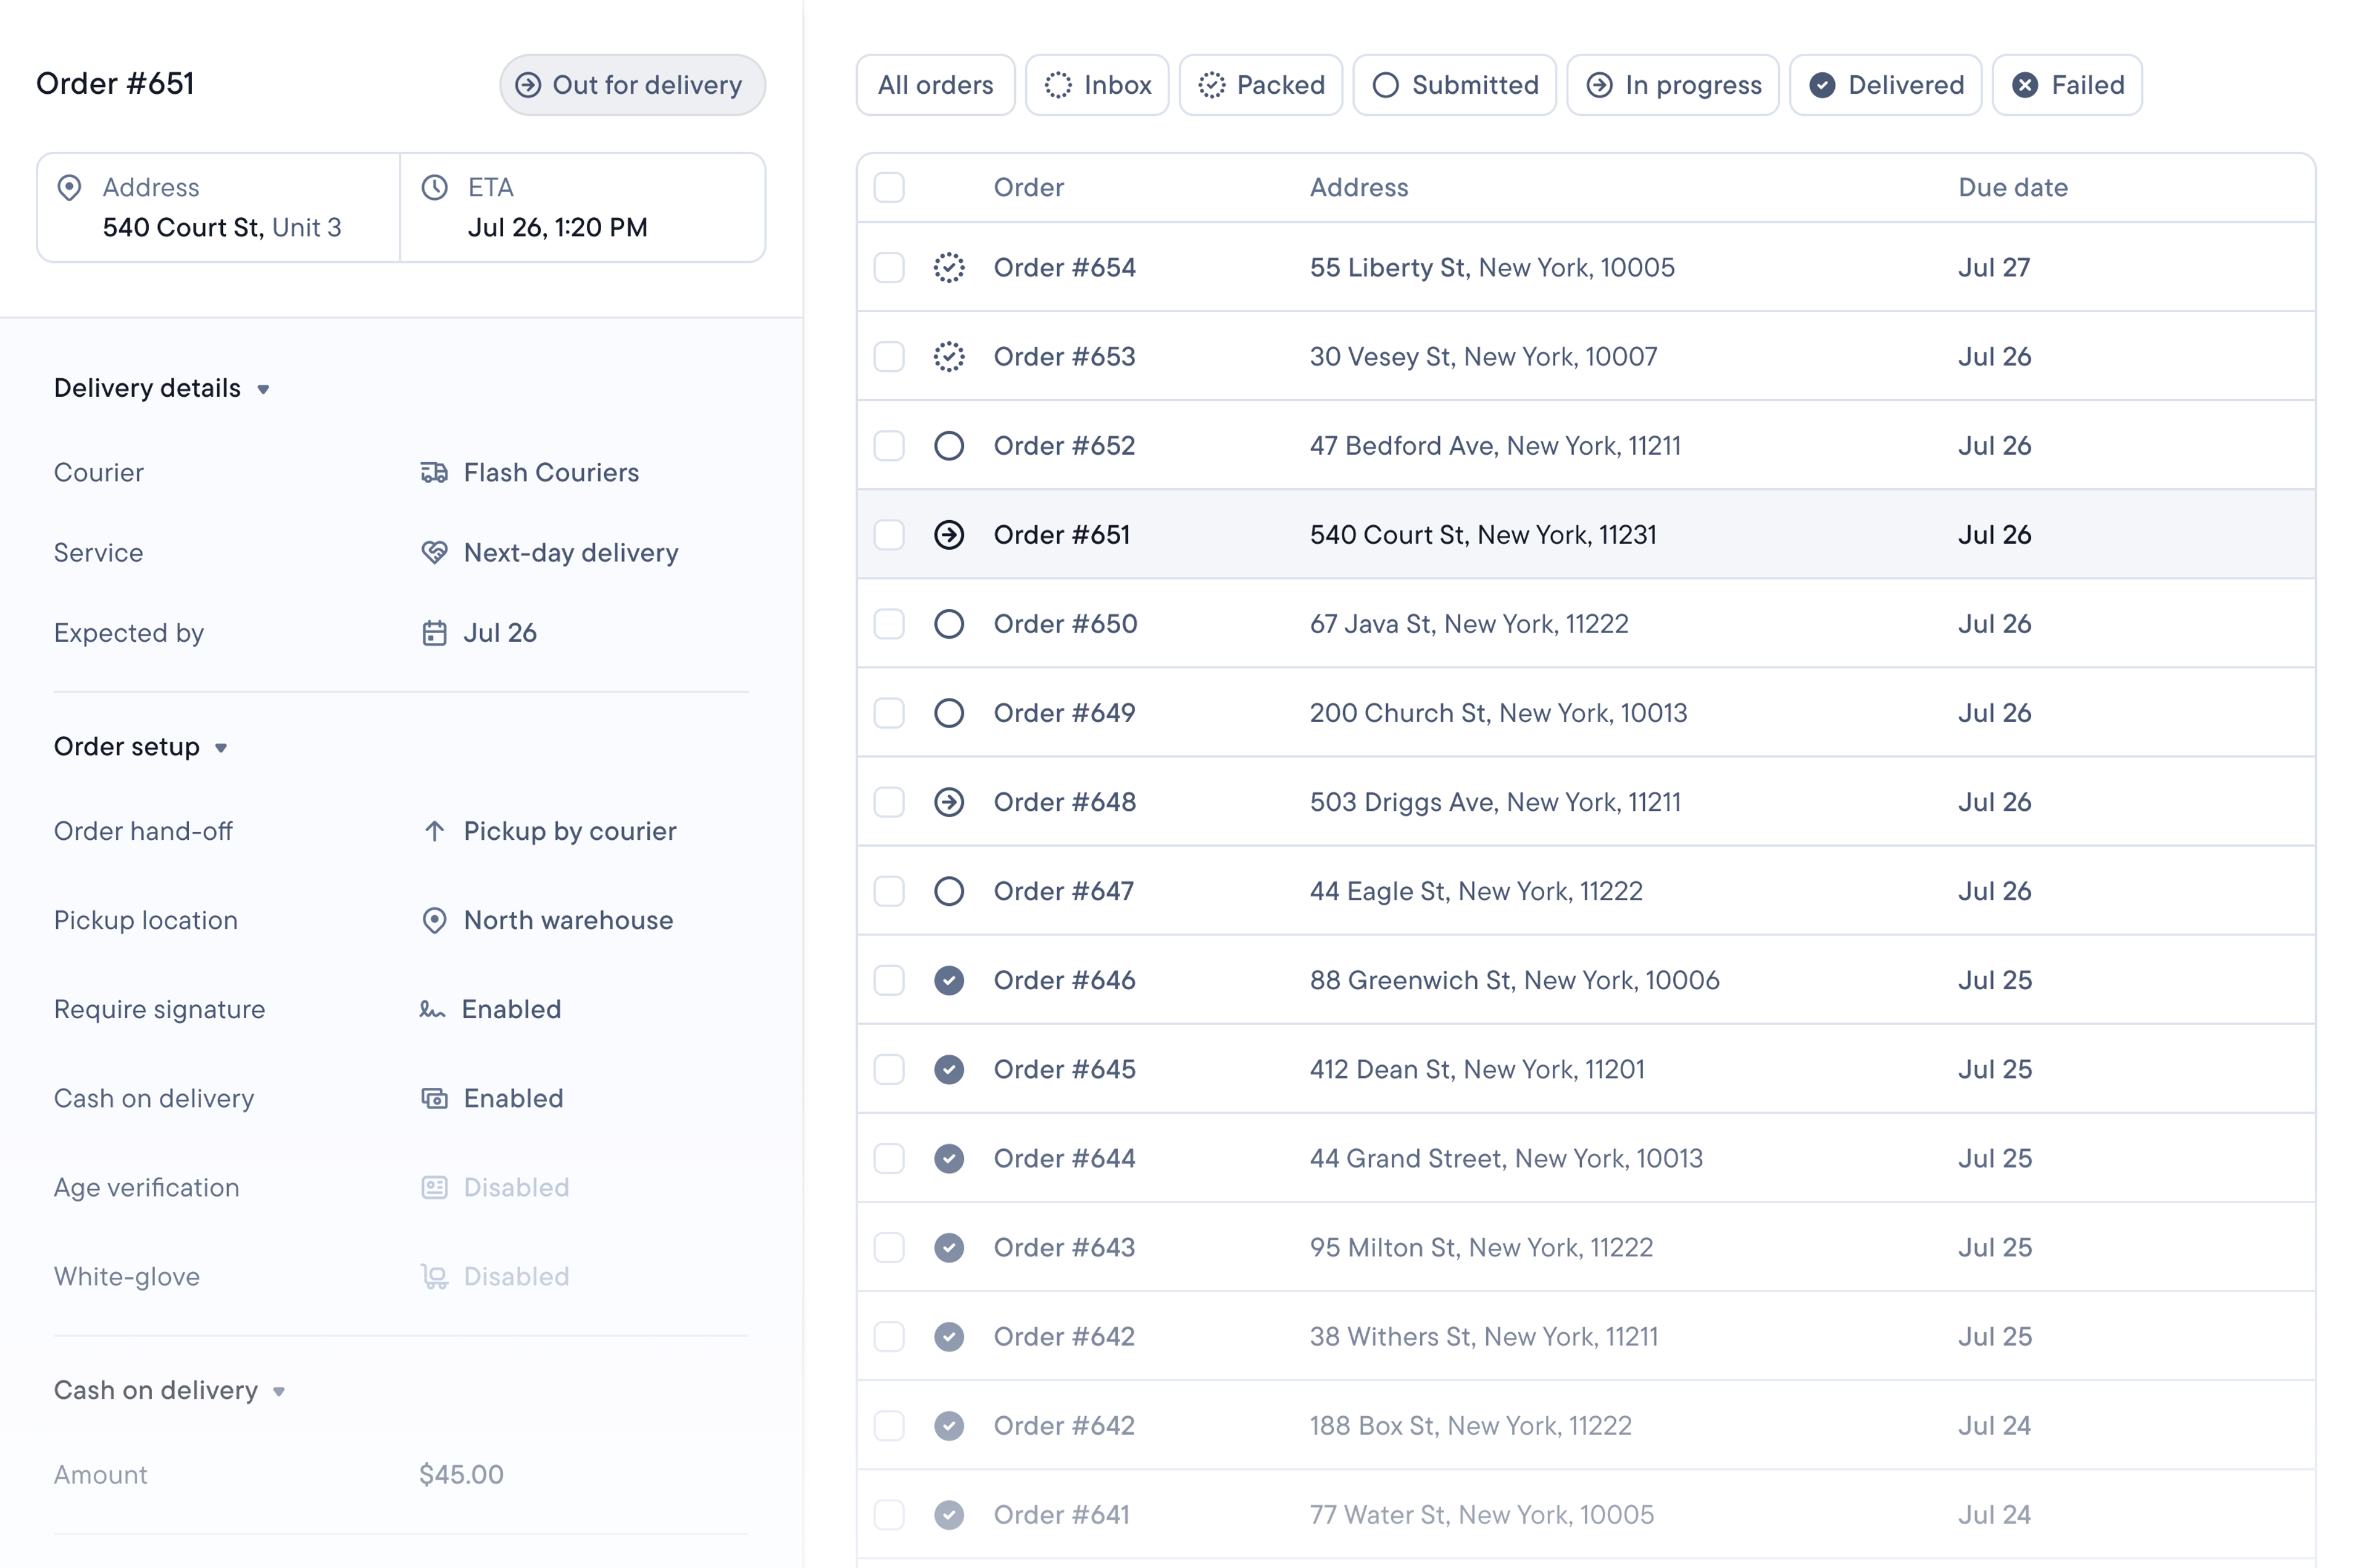
Task: Click the signature icon beside Require signature Enabled
Action: (x=432, y=1009)
